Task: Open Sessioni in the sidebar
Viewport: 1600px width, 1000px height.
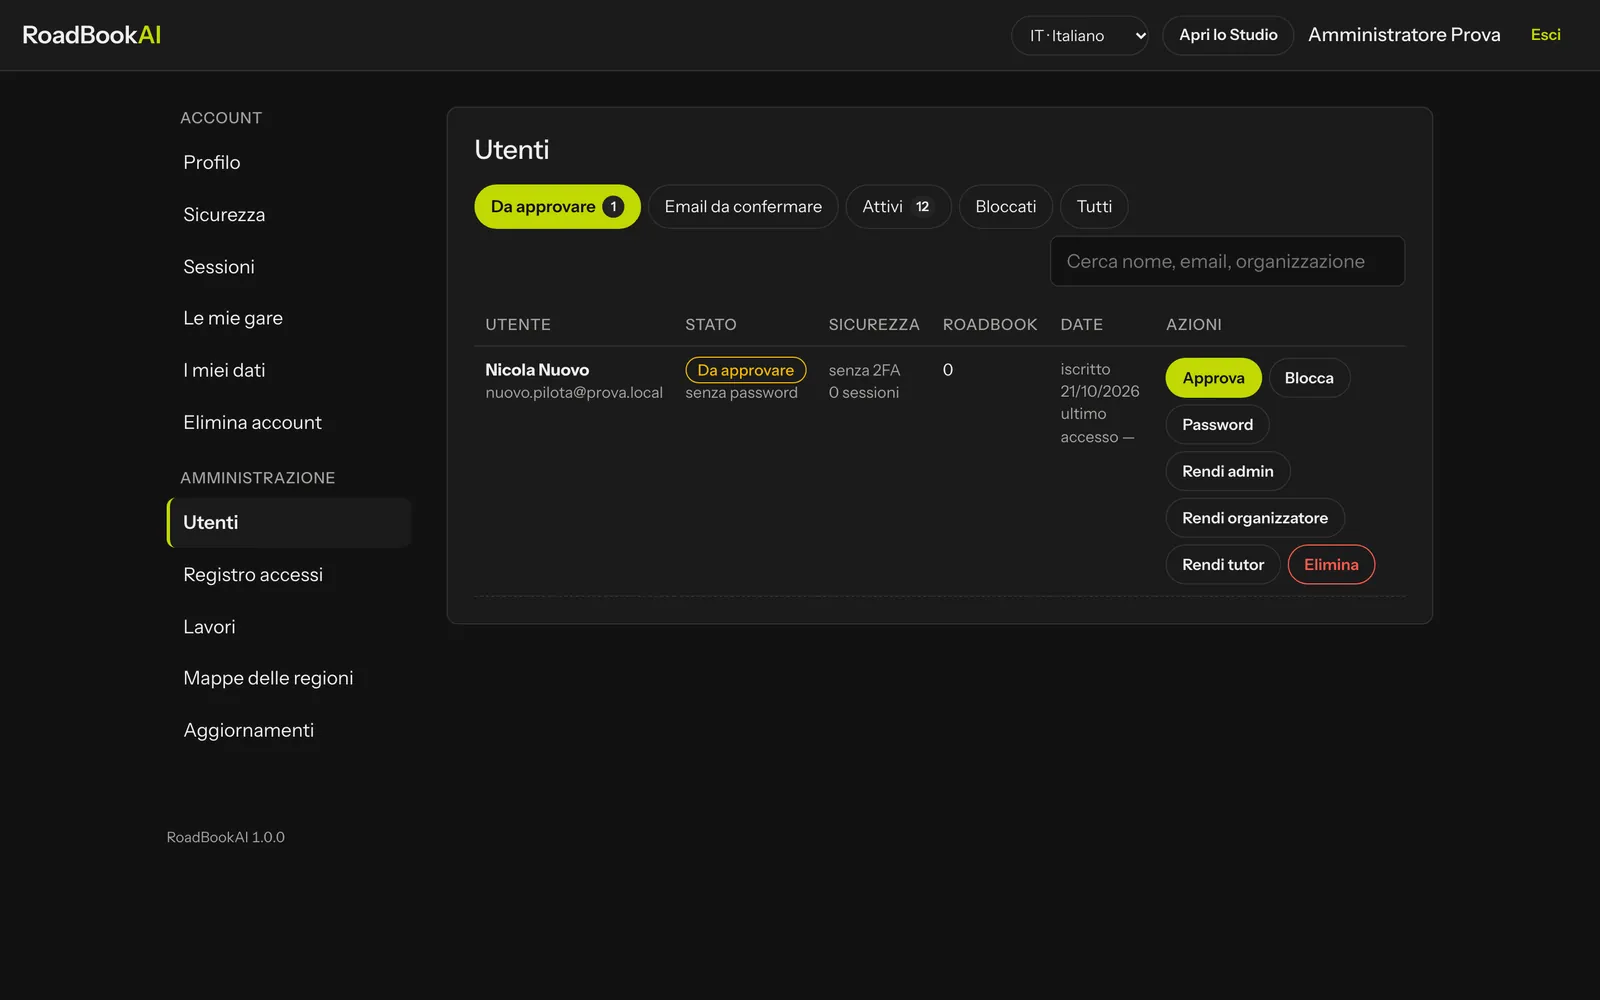Action: click(289, 267)
